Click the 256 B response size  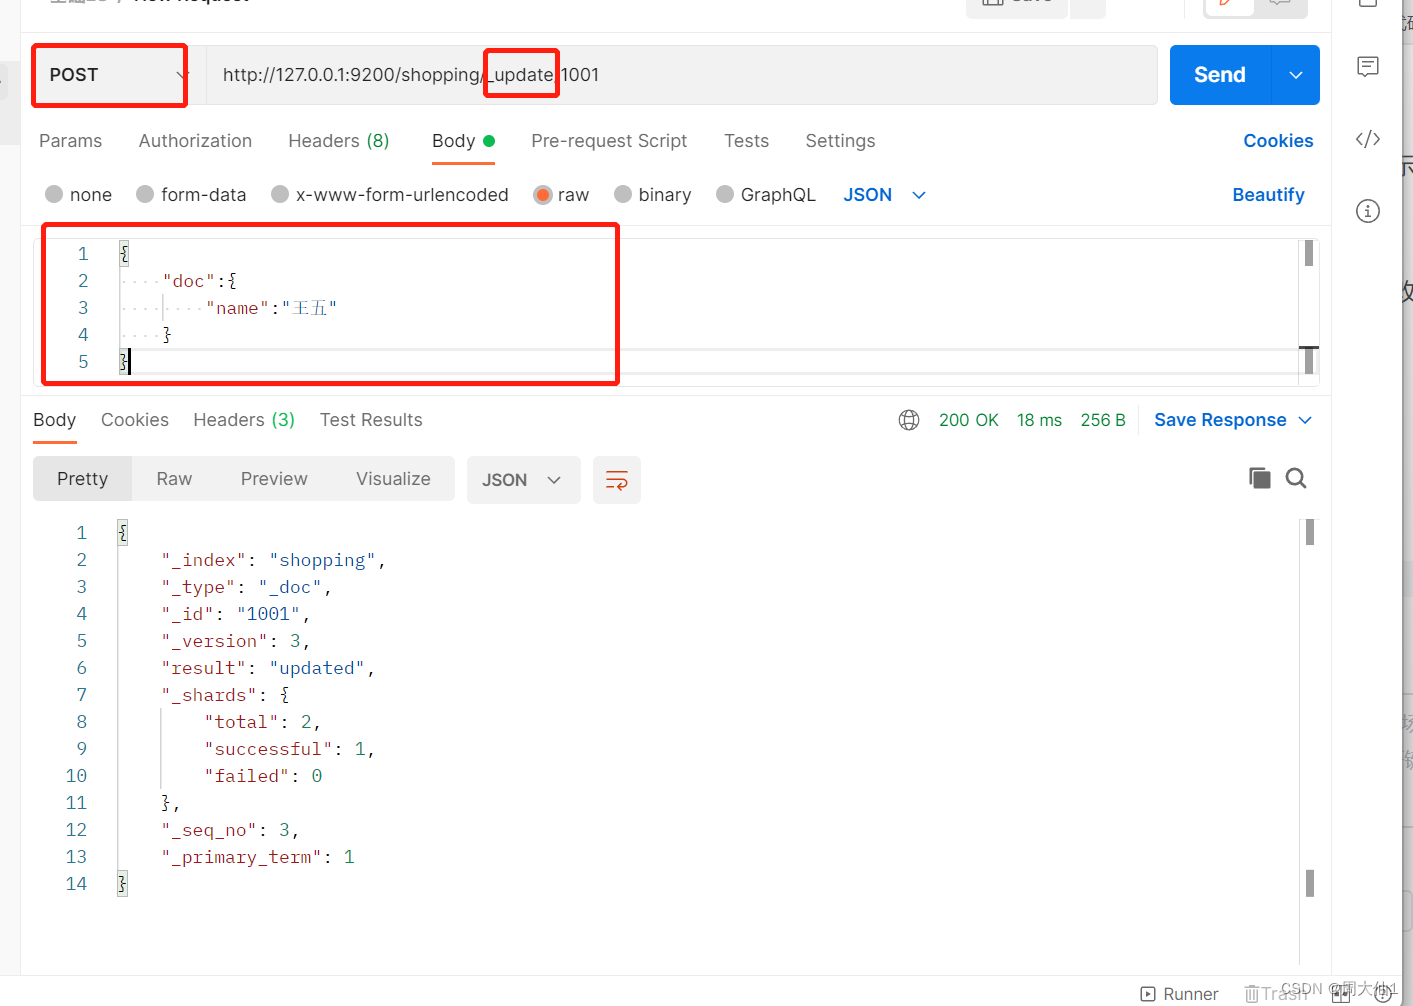tap(1103, 420)
